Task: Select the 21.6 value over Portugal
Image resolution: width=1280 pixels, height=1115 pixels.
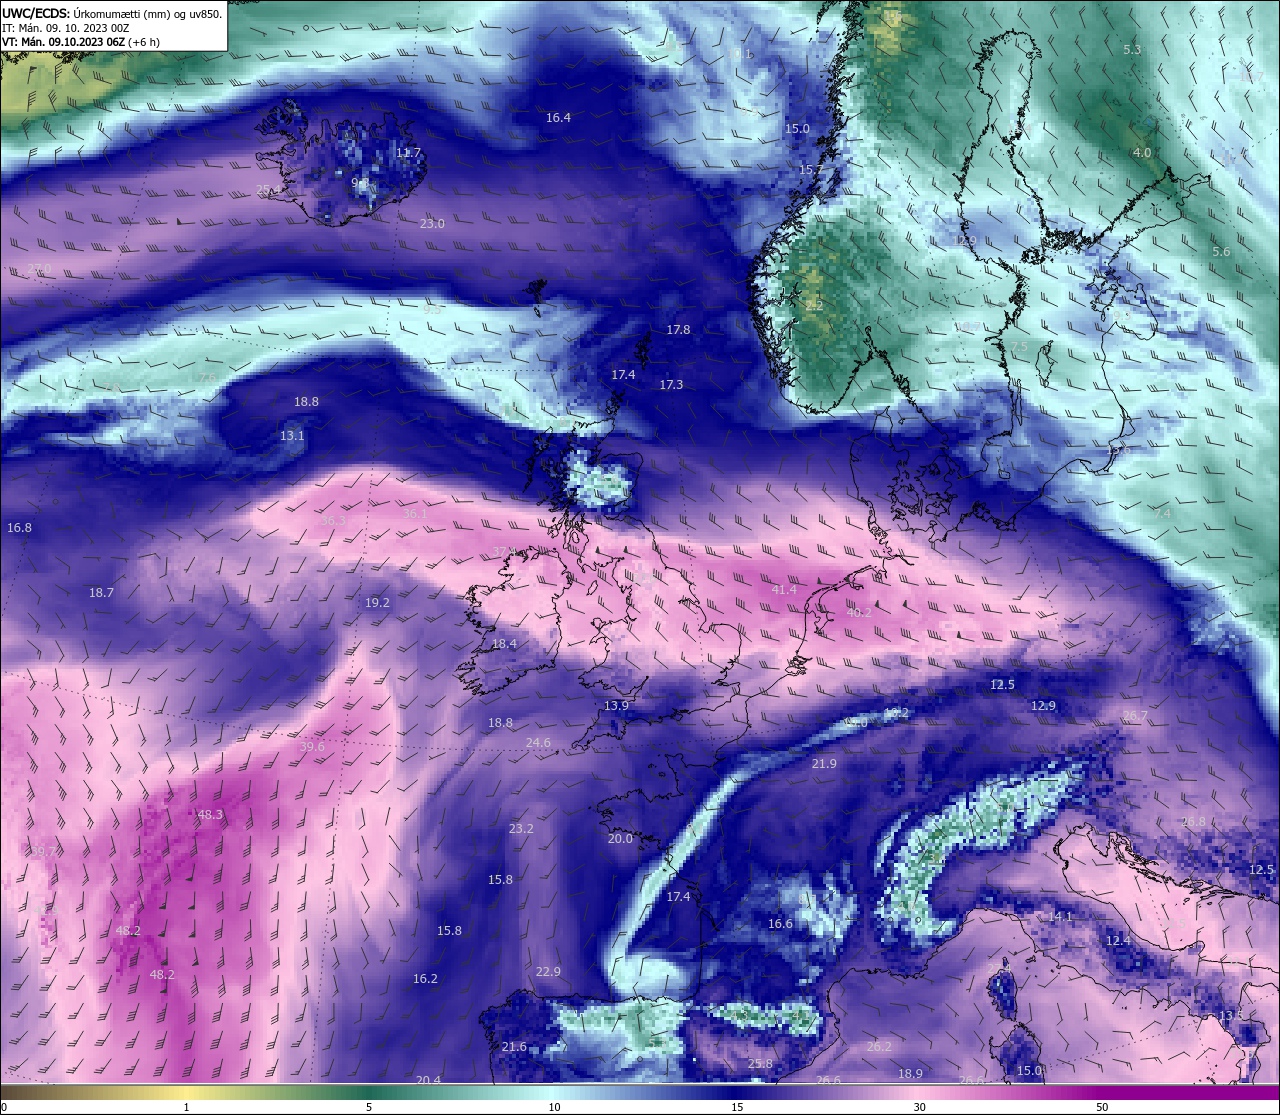Action: 514,1047
